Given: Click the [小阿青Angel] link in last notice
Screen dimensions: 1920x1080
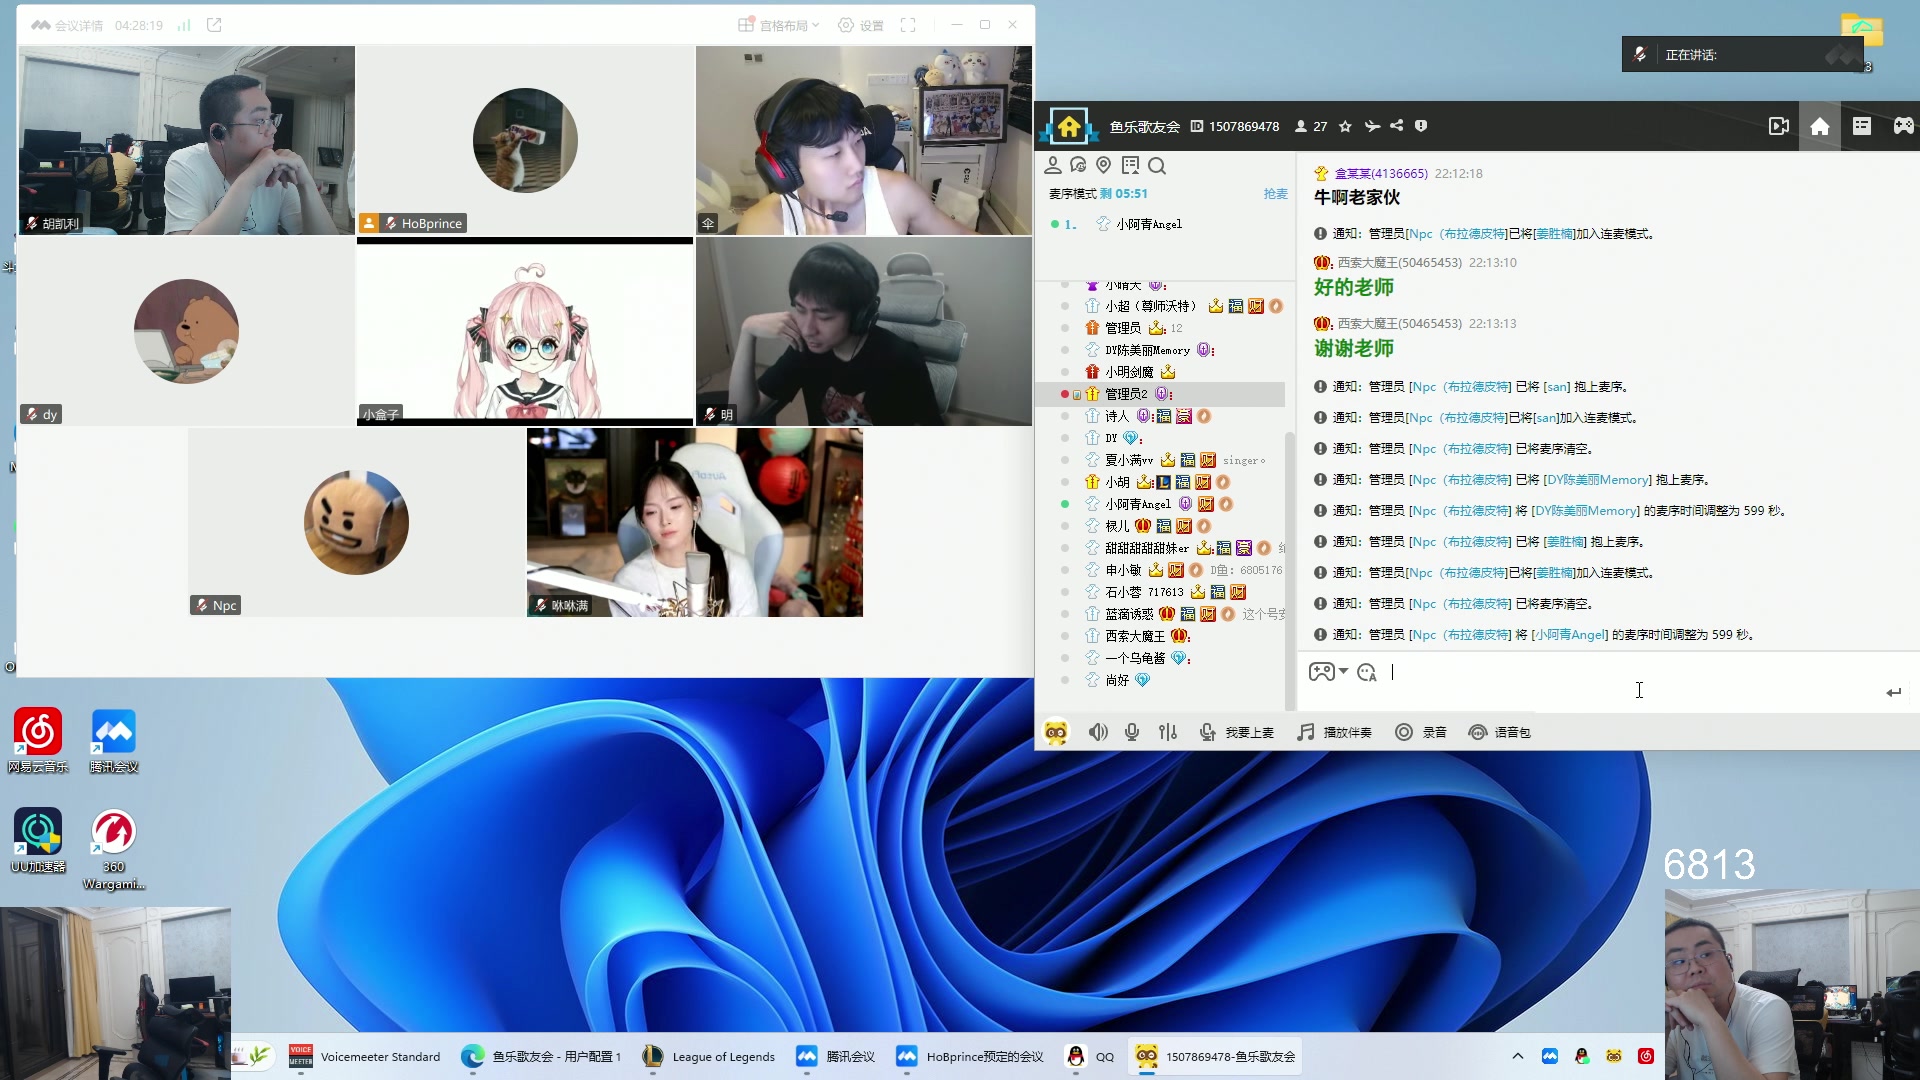Looking at the screenshot, I should (1569, 635).
